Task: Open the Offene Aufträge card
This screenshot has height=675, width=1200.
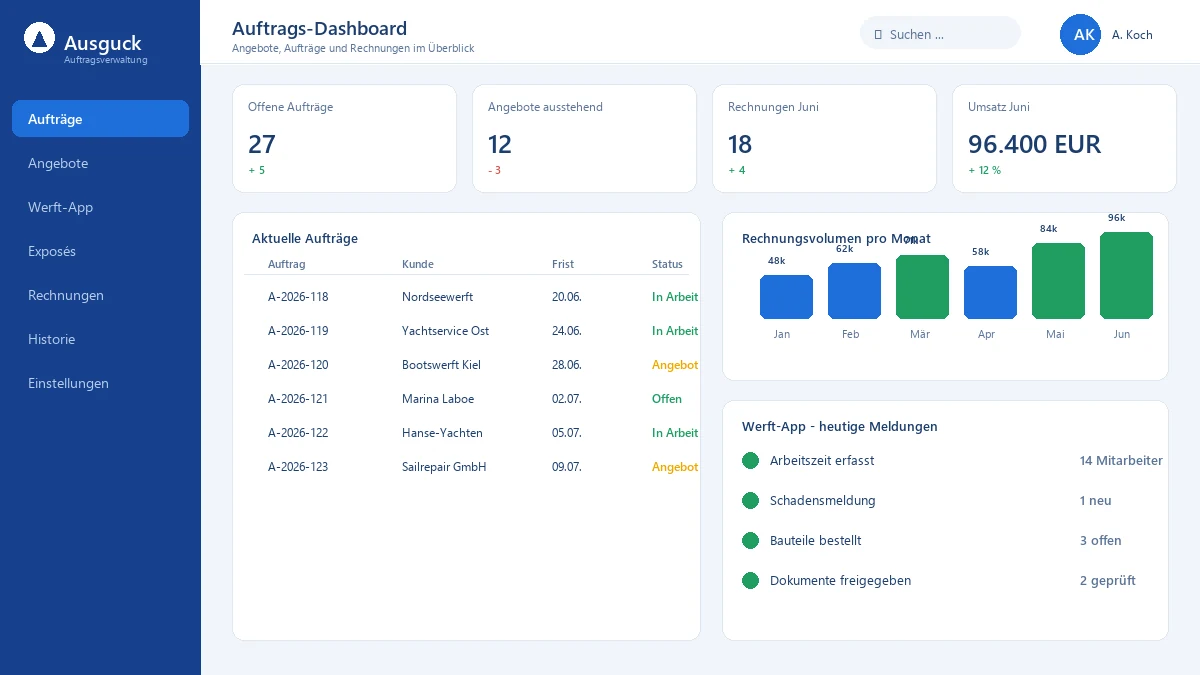Action: [345, 138]
